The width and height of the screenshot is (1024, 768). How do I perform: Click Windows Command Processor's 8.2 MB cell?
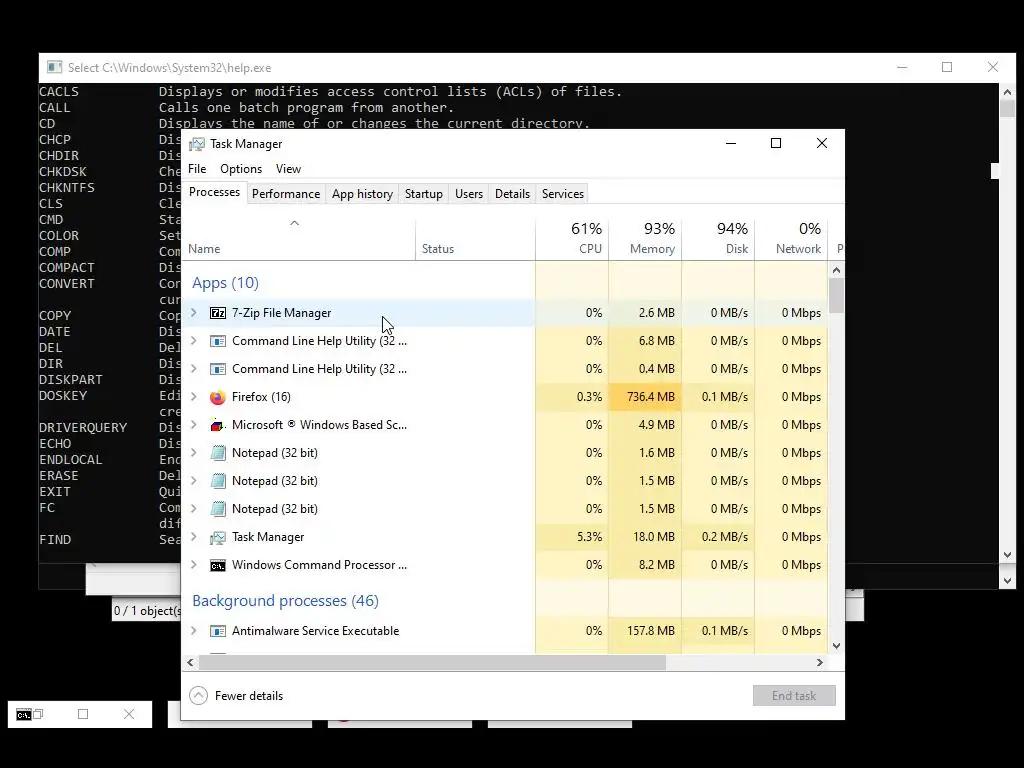click(645, 565)
